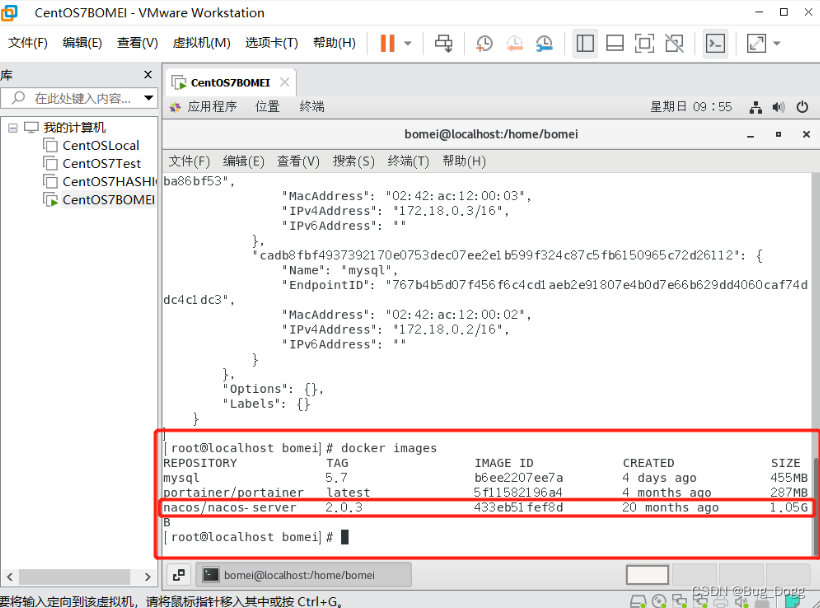Open the 选项卡(T) menu
The image size is (820, 608).
pyautogui.click(x=271, y=43)
